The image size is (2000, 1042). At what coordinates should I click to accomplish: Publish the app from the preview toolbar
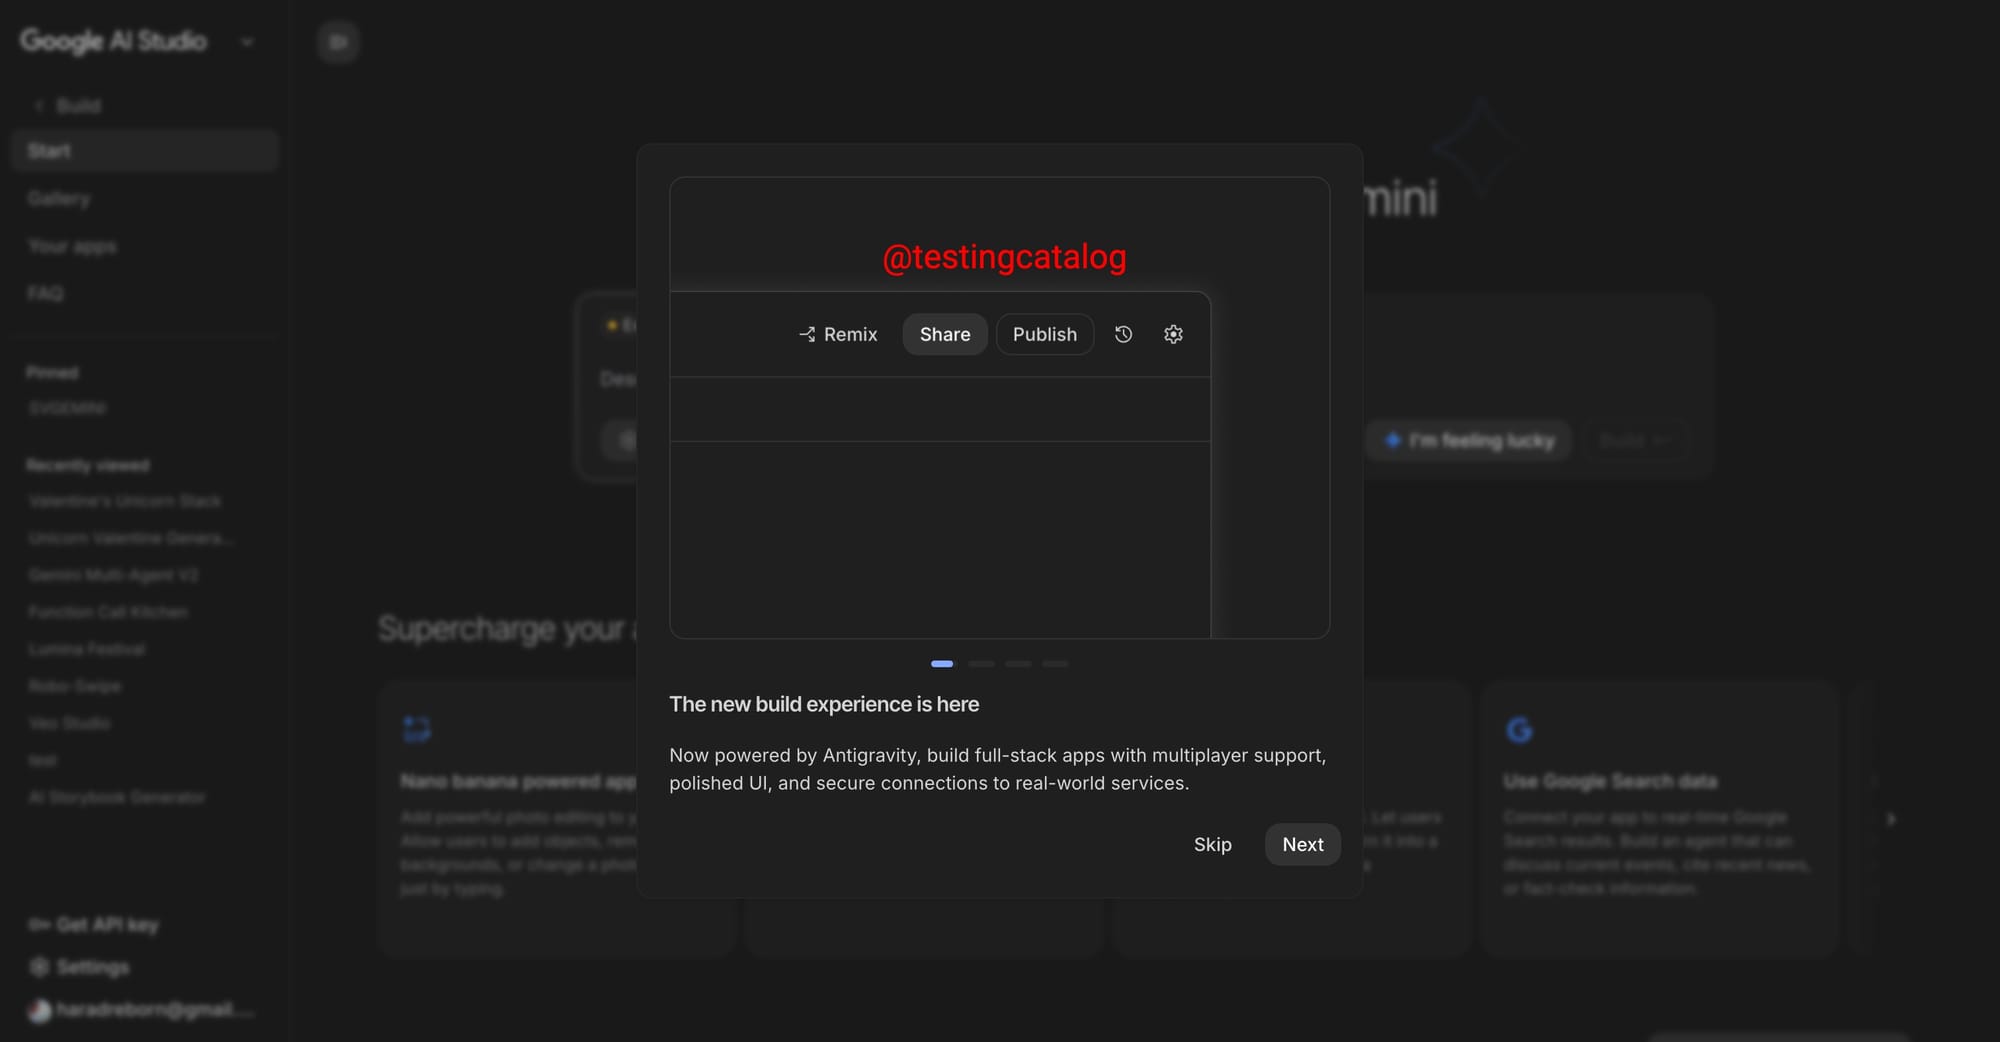[1044, 334]
